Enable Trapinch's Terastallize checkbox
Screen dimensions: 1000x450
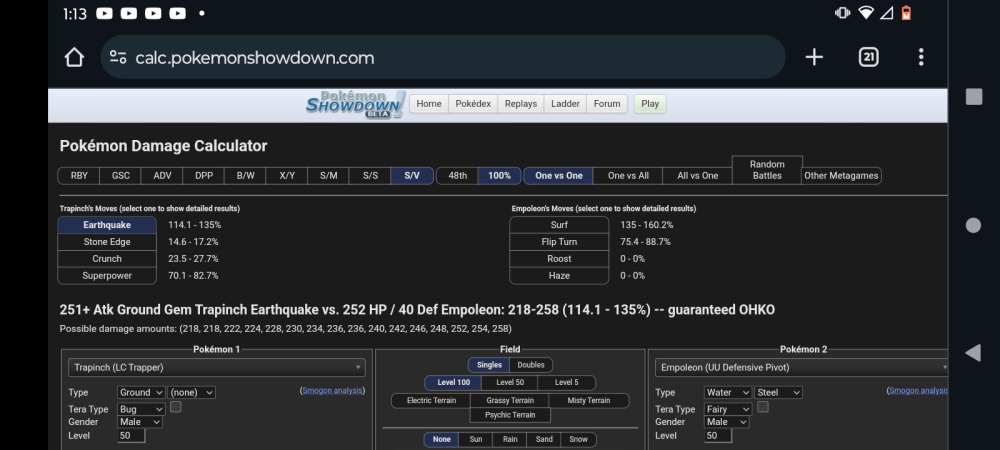point(175,407)
